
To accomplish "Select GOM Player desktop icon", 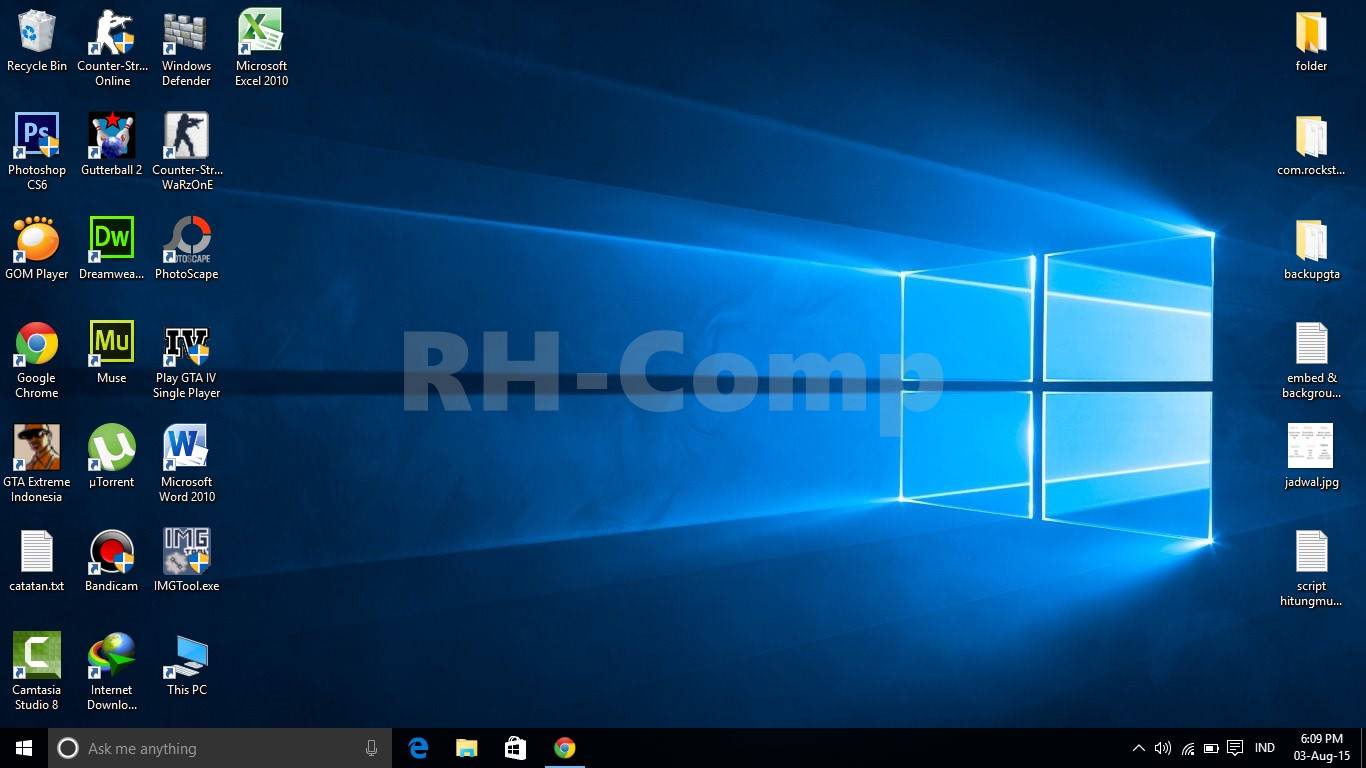I will tap(37, 249).
